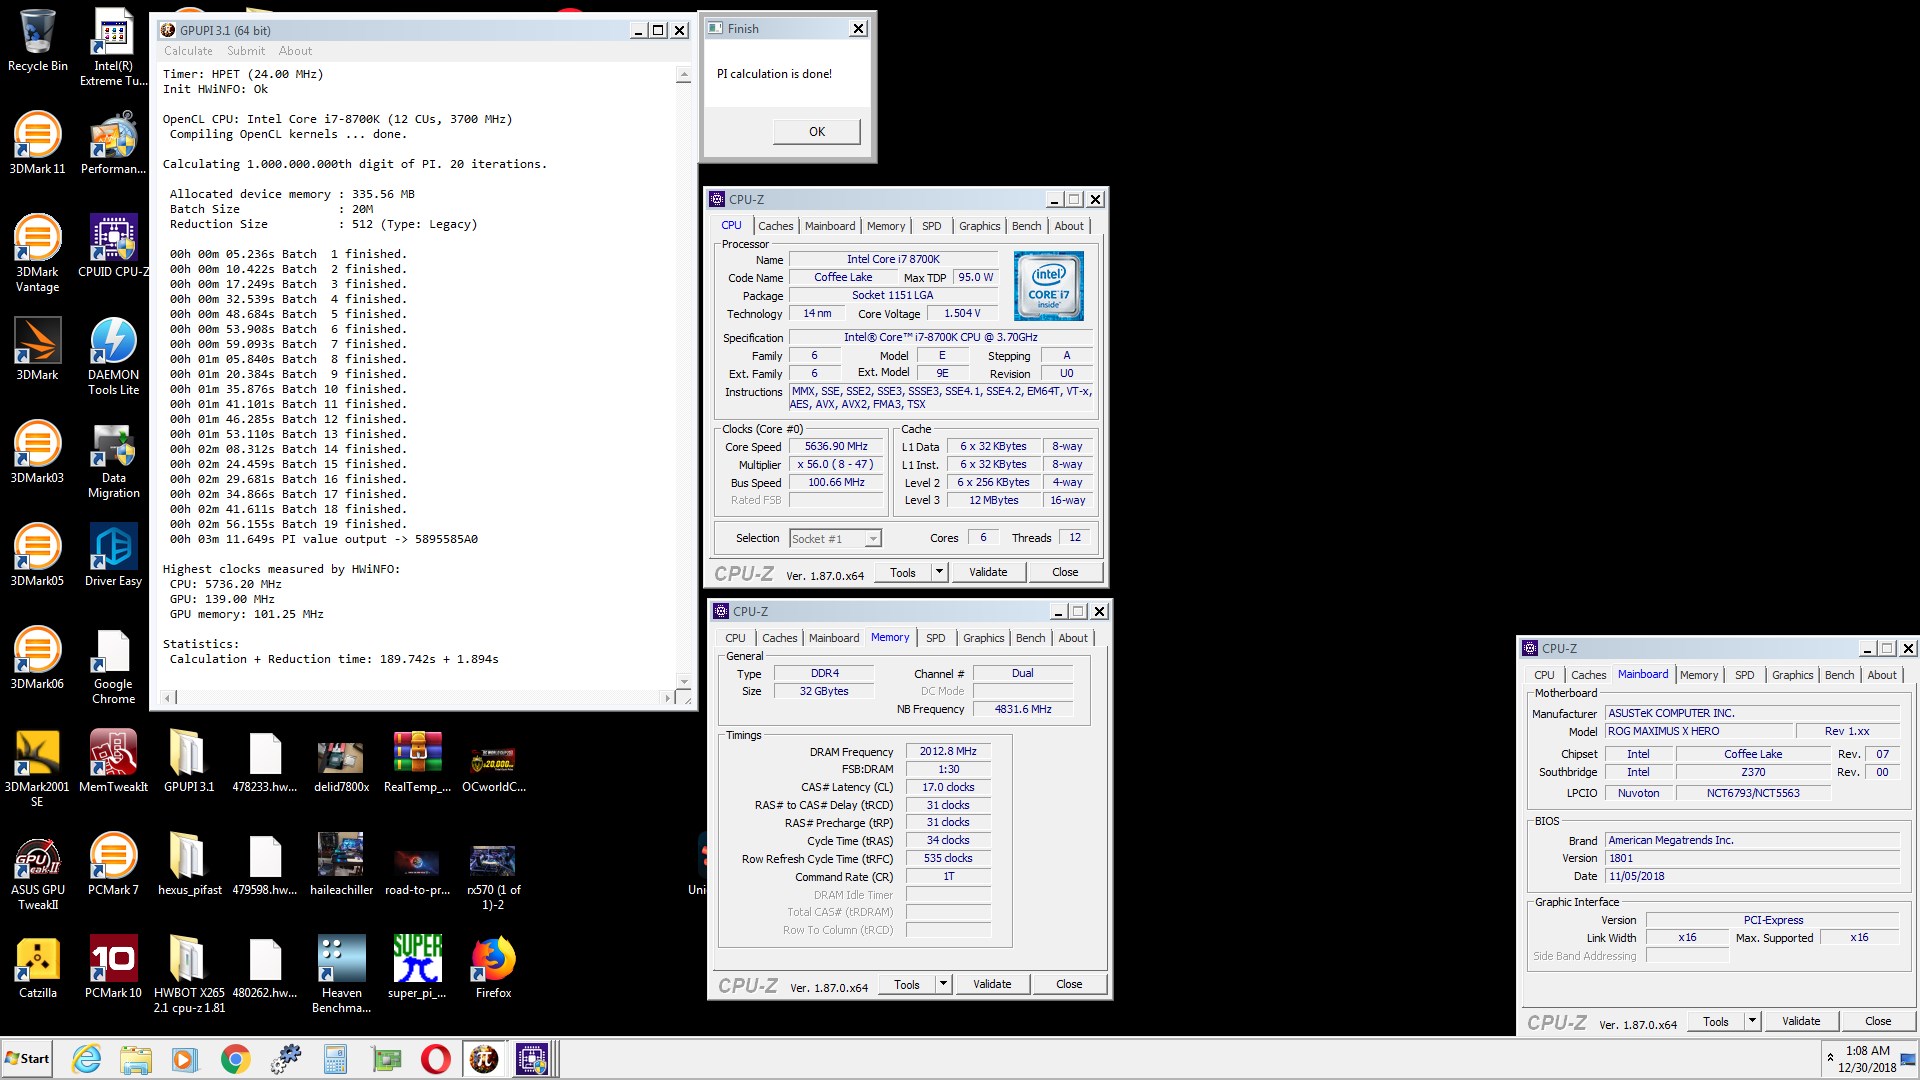Launch Driver Easy desktop shortcut

[113, 555]
